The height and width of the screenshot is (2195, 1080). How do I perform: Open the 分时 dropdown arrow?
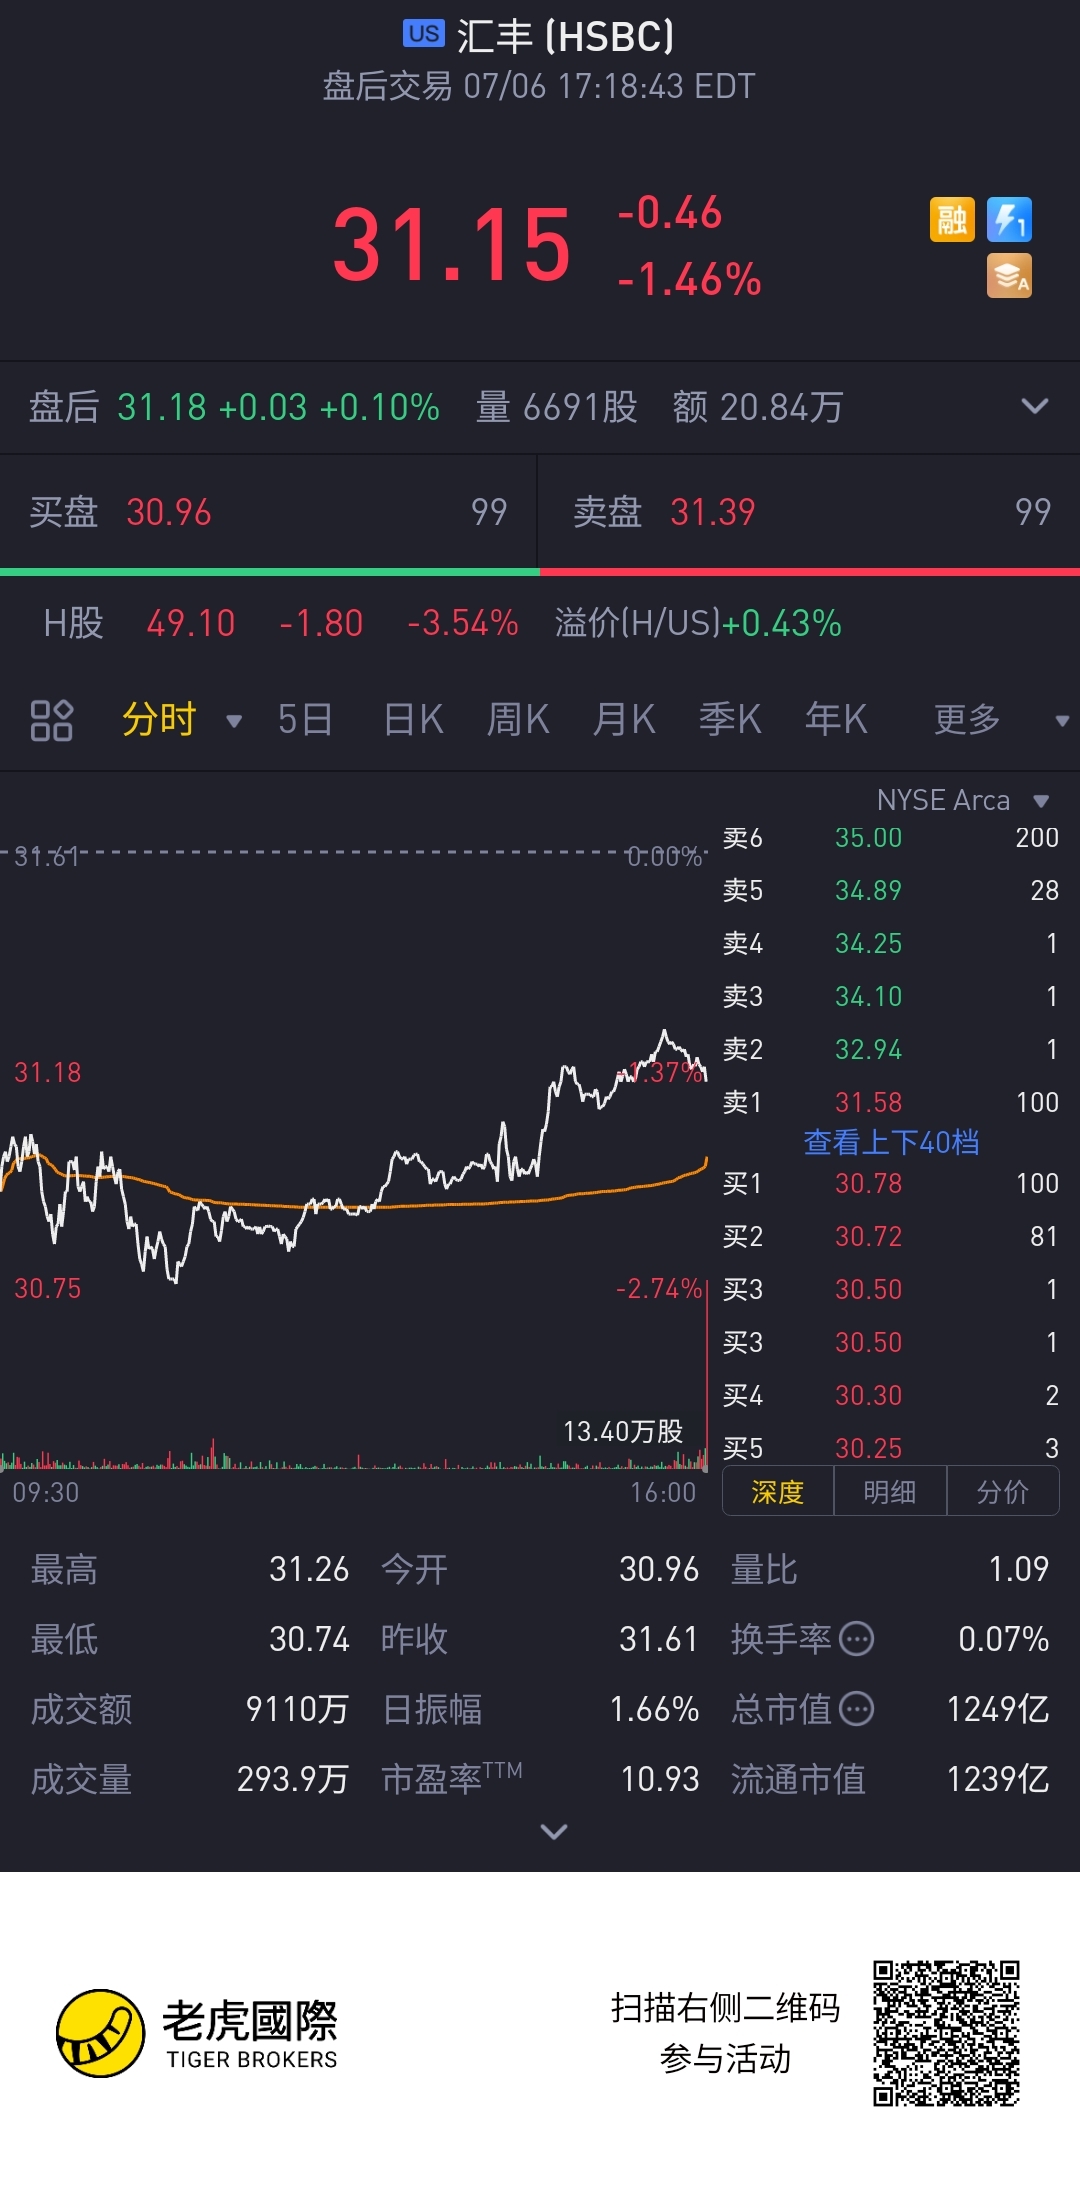tap(234, 721)
